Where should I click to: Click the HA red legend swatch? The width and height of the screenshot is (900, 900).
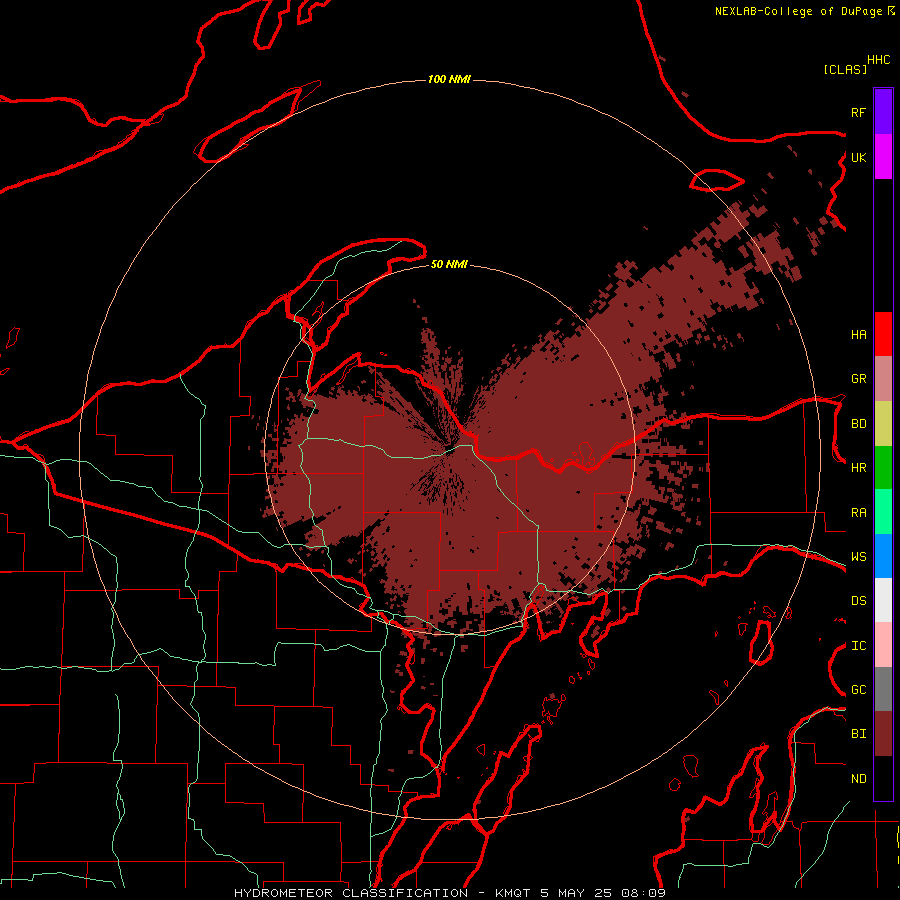click(883, 334)
